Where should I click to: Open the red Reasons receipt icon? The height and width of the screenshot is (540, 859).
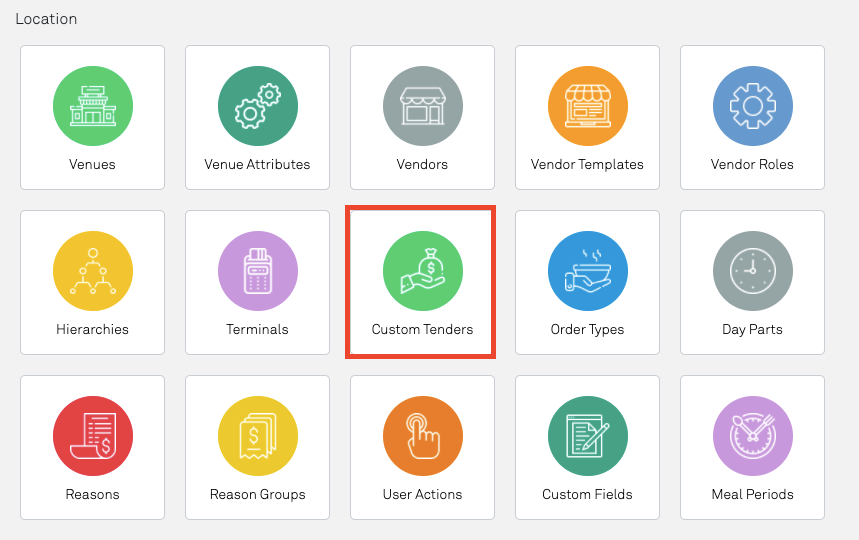(x=92, y=436)
